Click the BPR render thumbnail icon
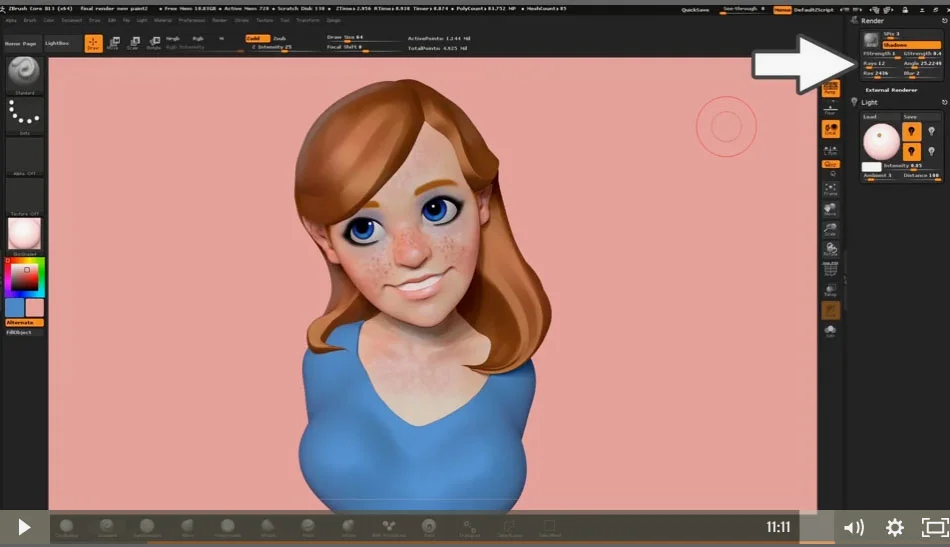This screenshot has width=950, height=547. 871,40
